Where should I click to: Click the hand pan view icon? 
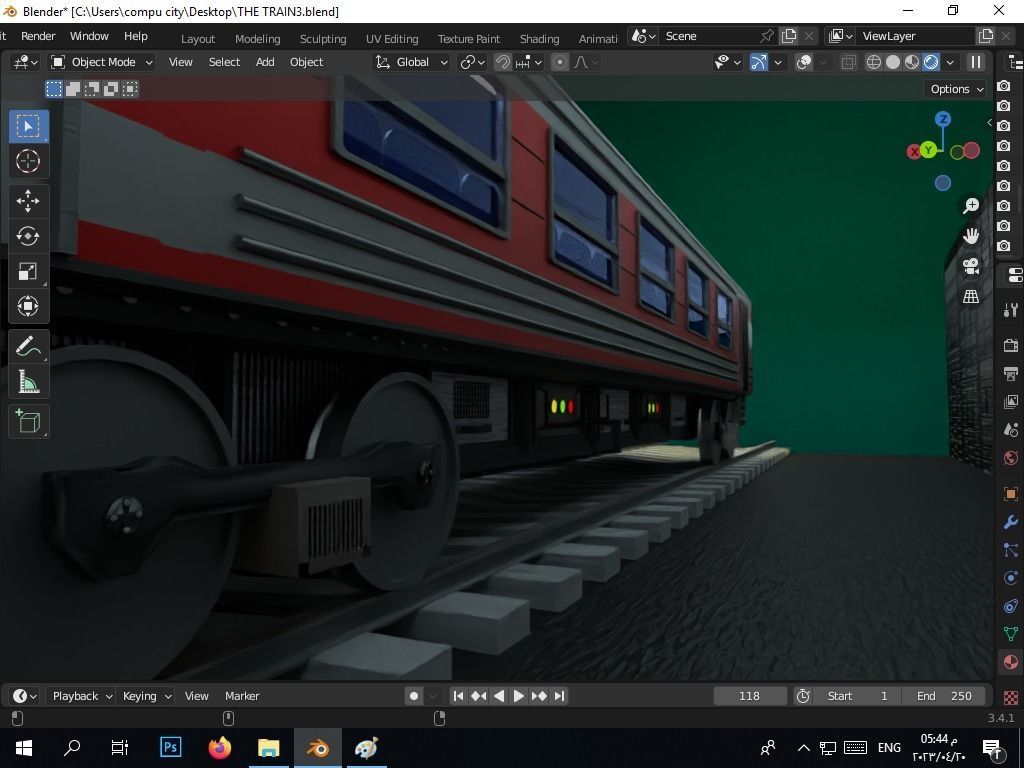coord(971,236)
